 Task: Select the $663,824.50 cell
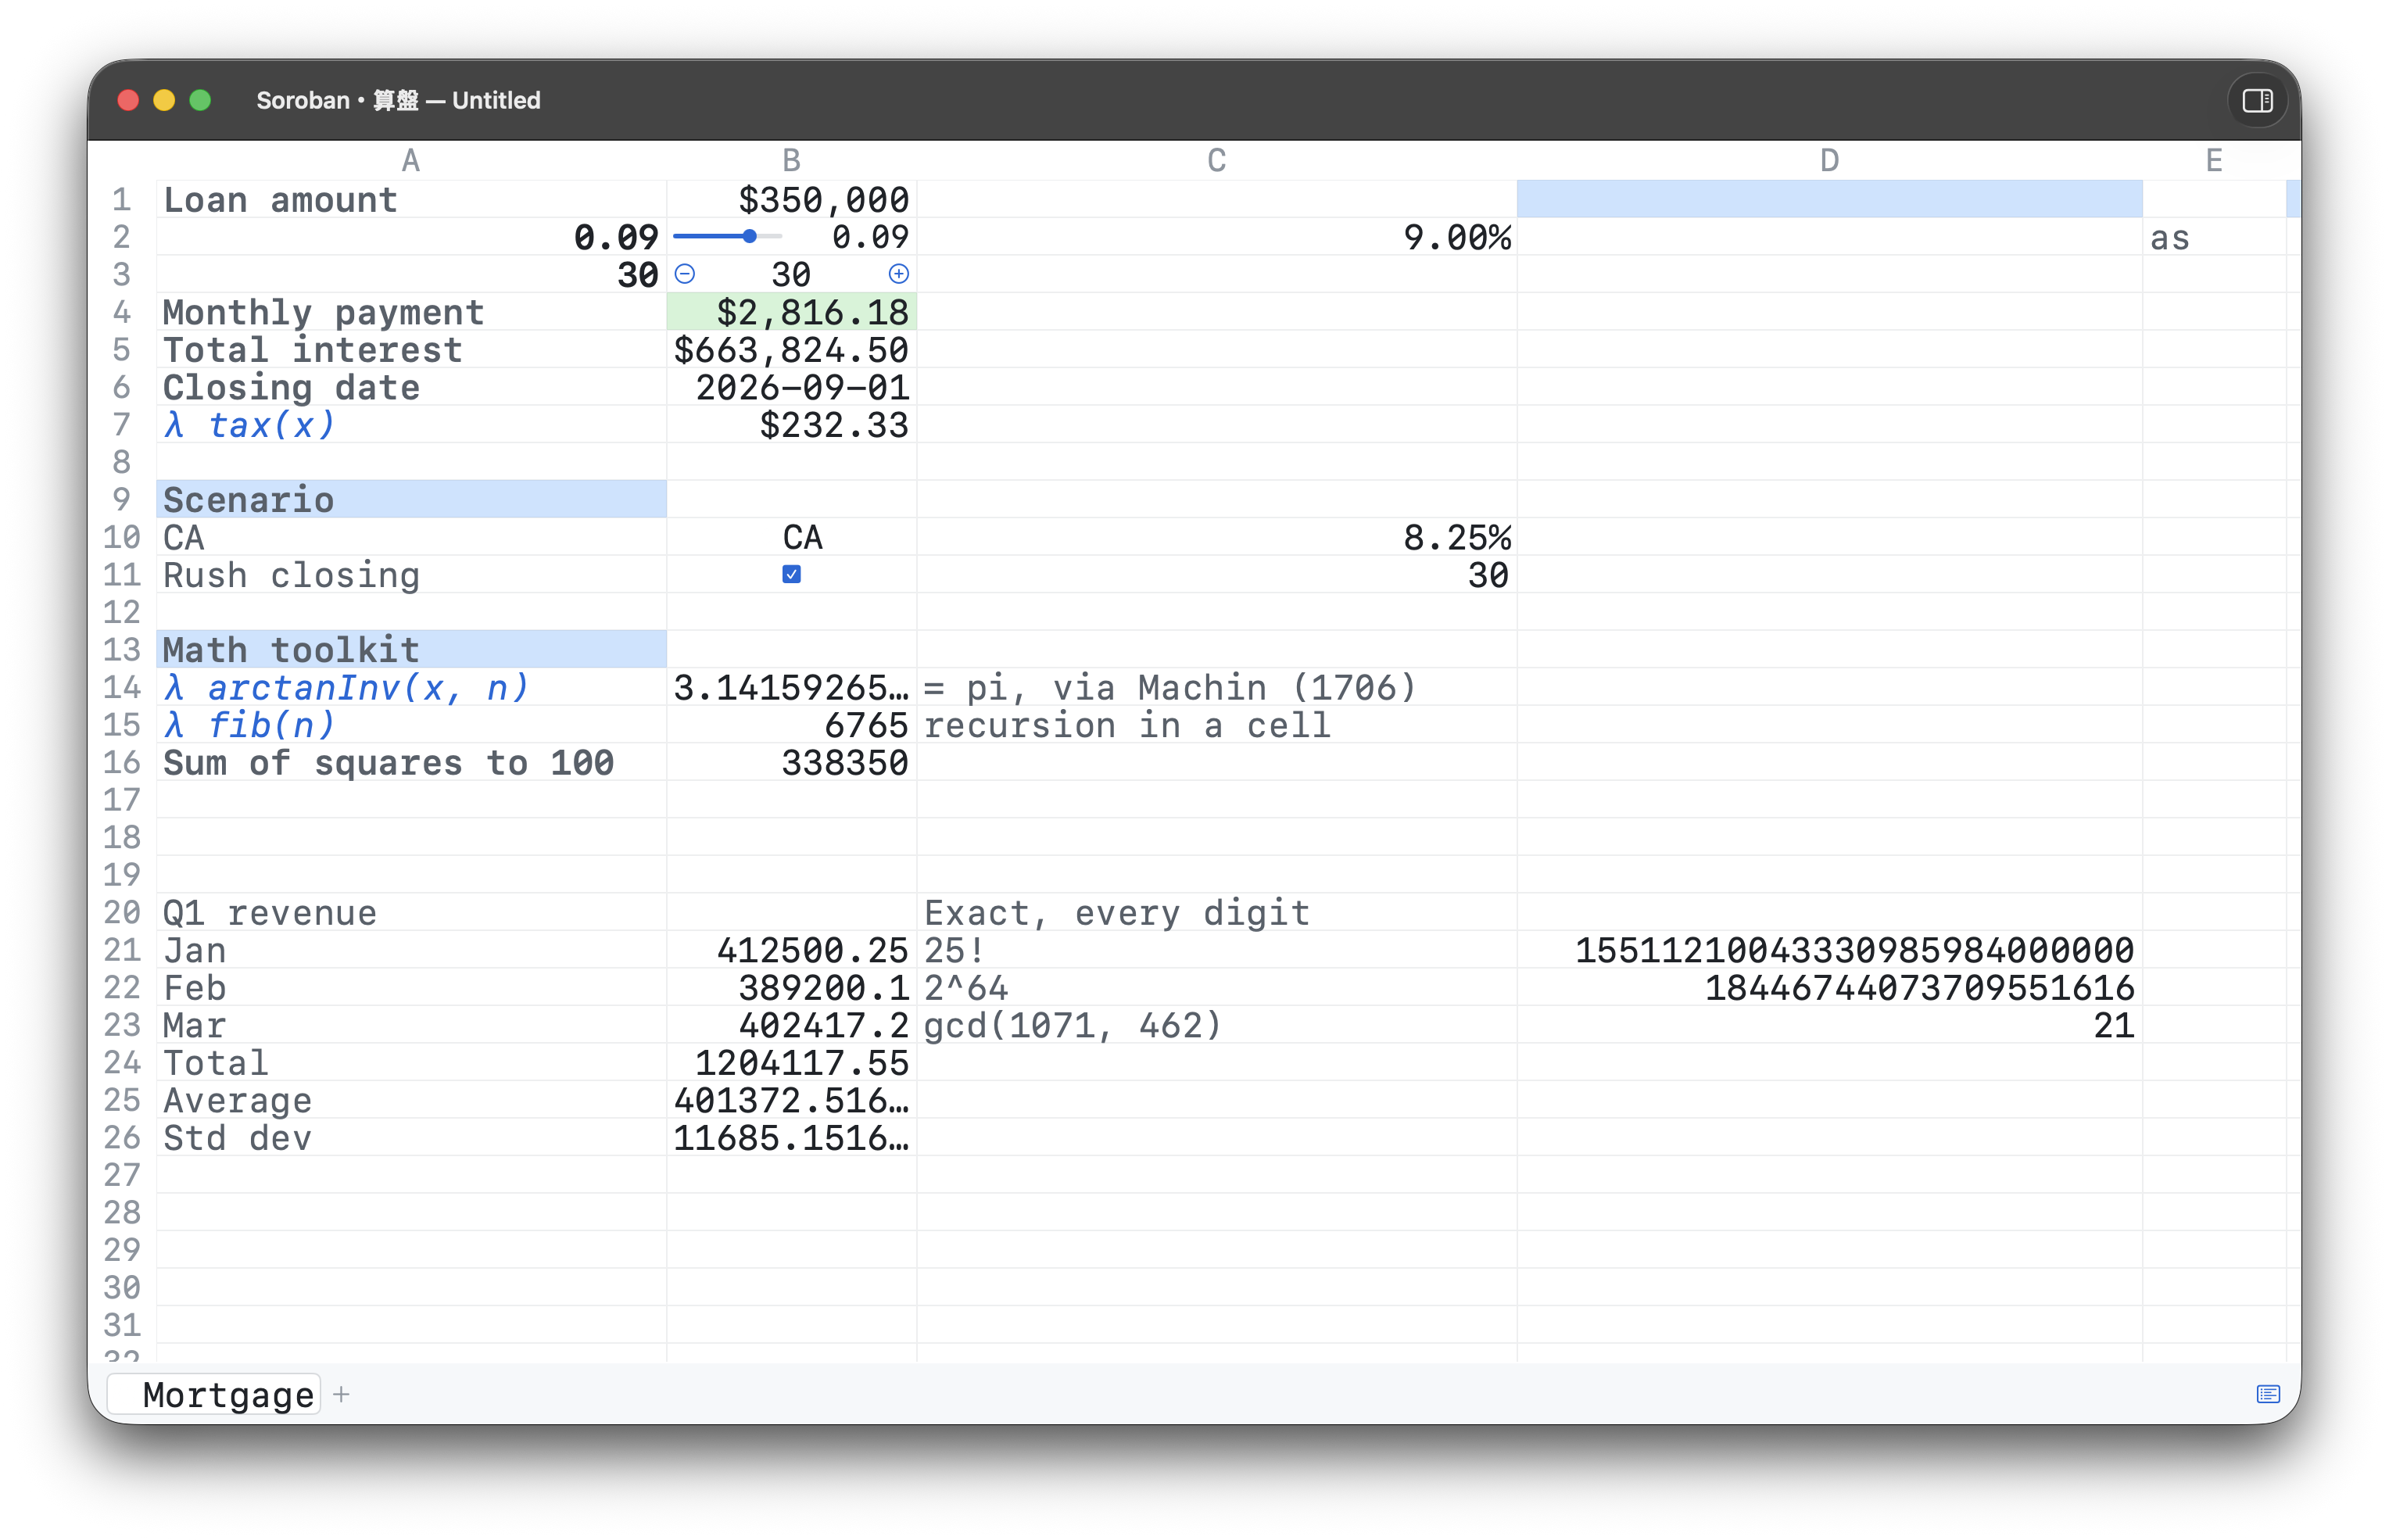(791, 349)
